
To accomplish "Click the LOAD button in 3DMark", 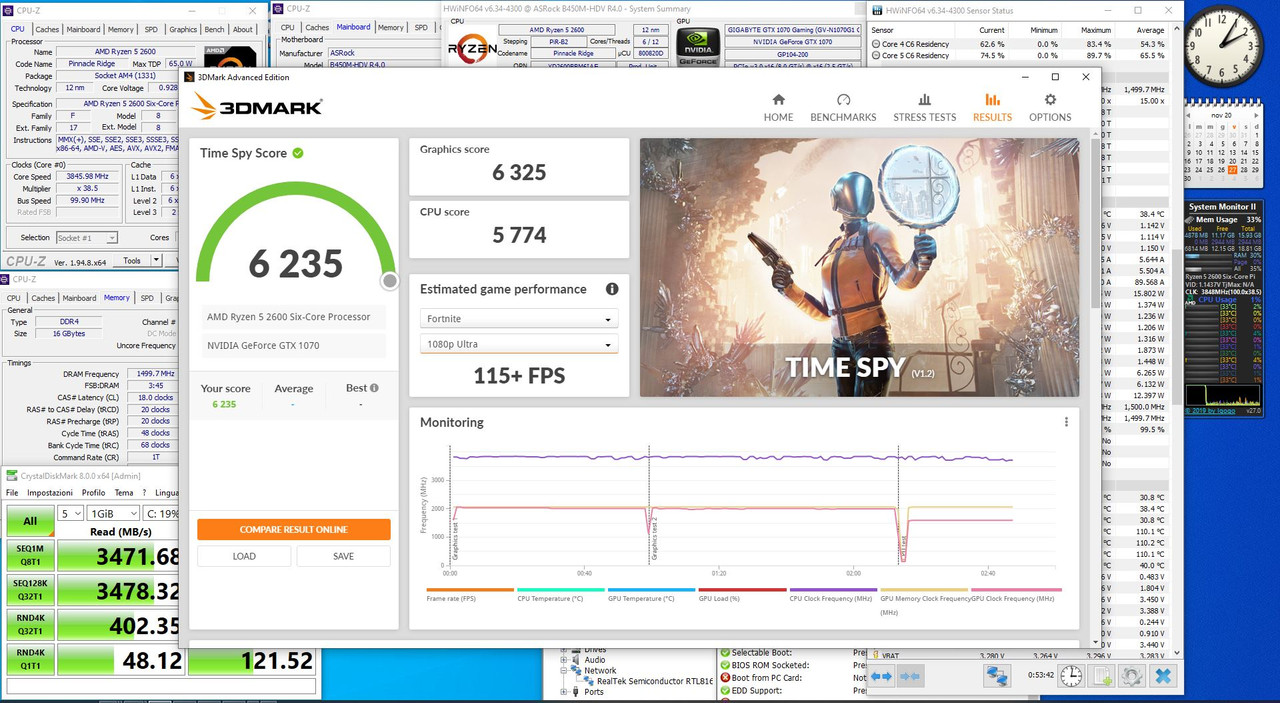I will 244,556.
